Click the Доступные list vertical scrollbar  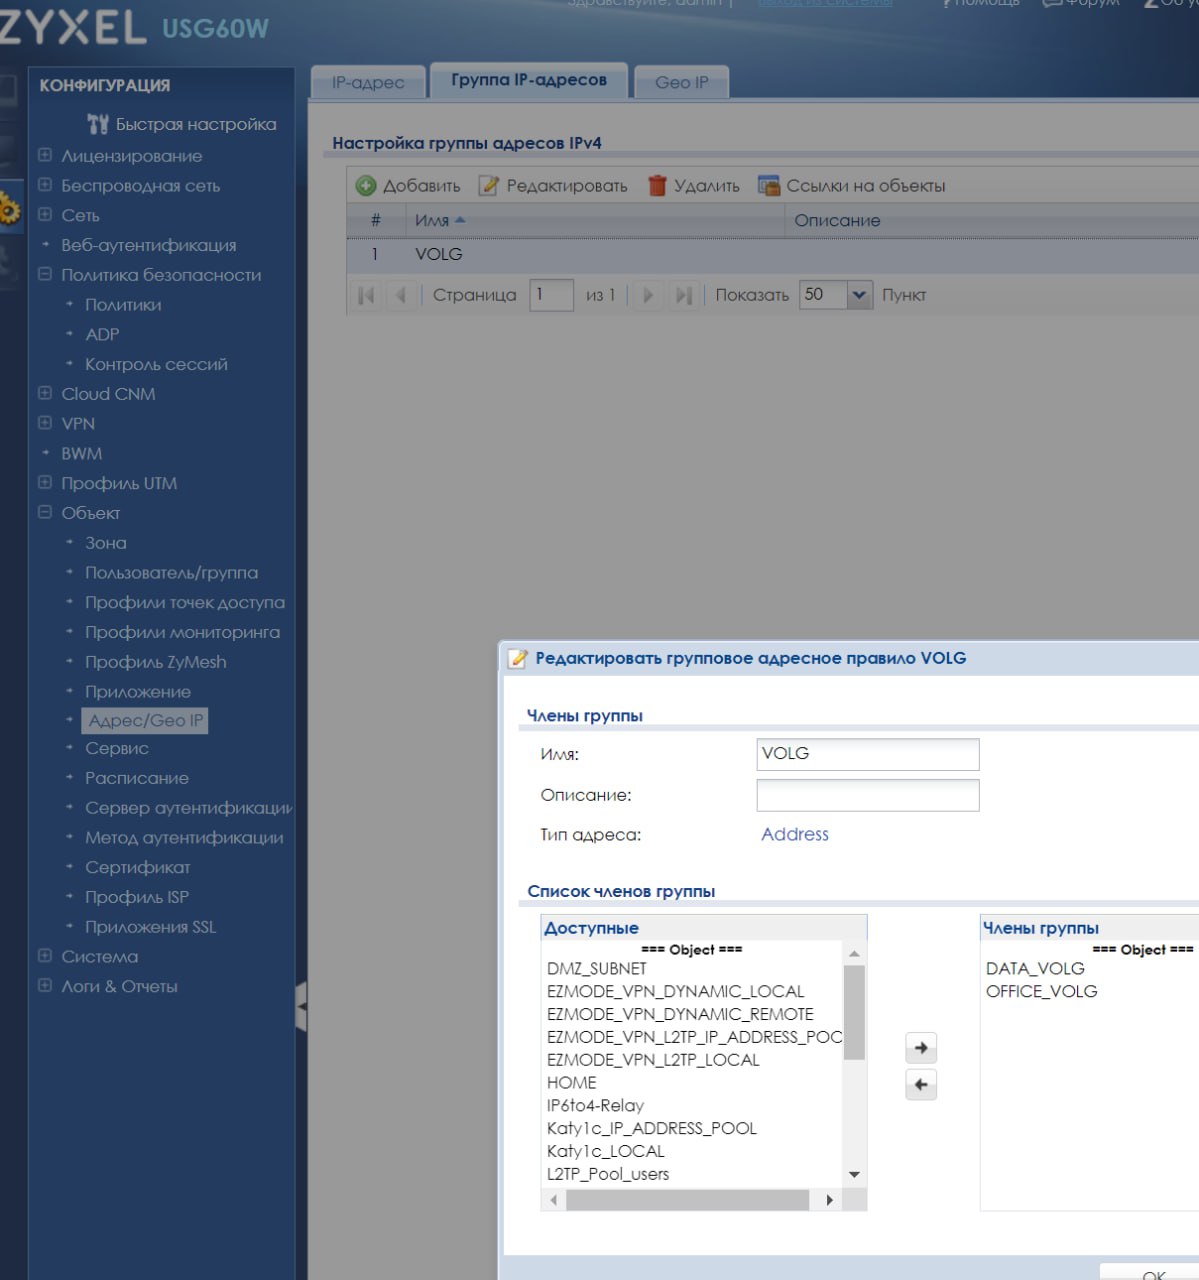pos(855,1012)
